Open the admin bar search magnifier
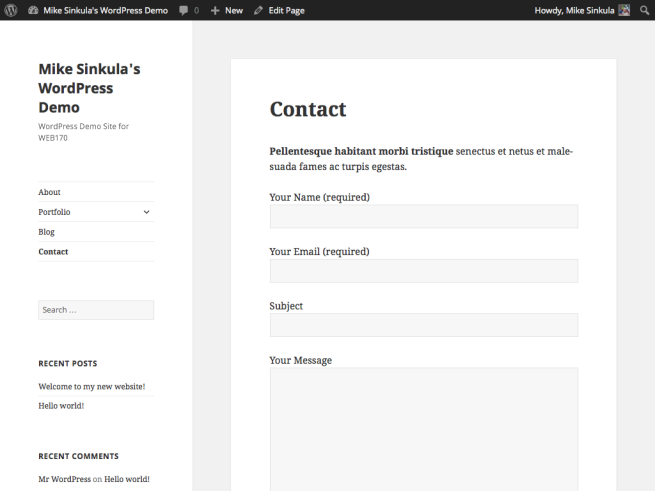 [645, 10]
